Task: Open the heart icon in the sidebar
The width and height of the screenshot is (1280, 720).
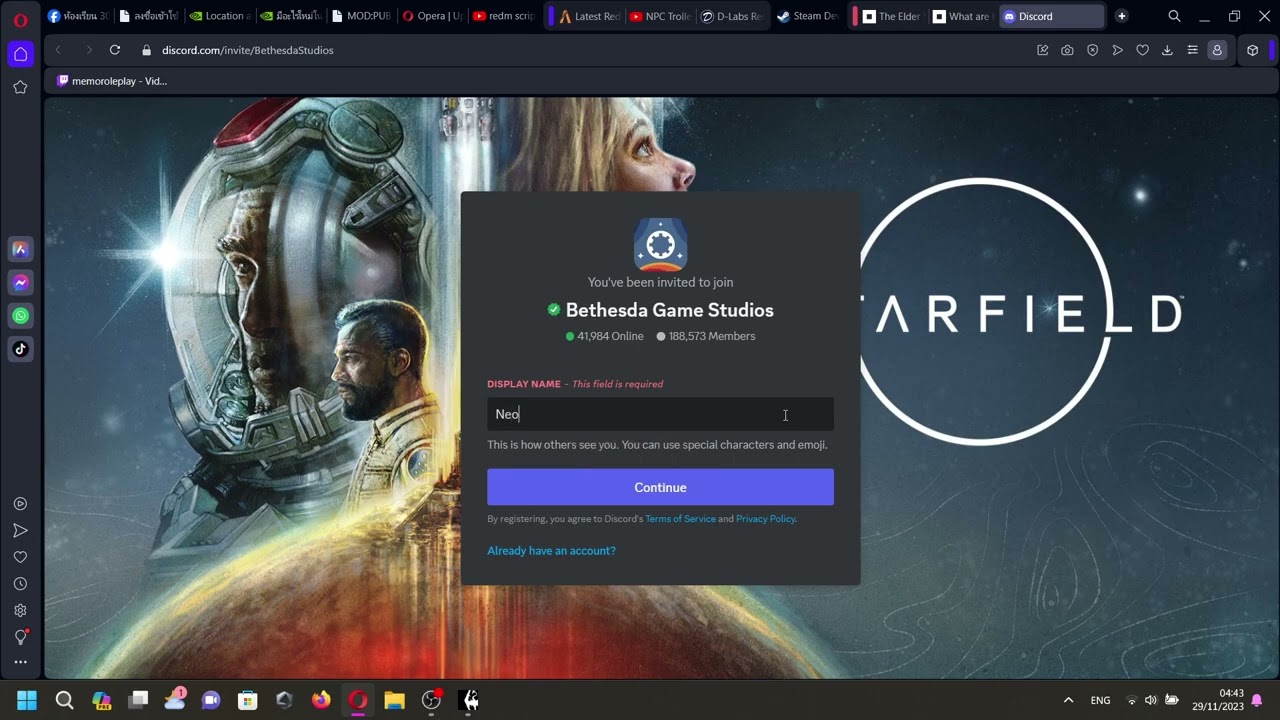Action: click(x=20, y=557)
